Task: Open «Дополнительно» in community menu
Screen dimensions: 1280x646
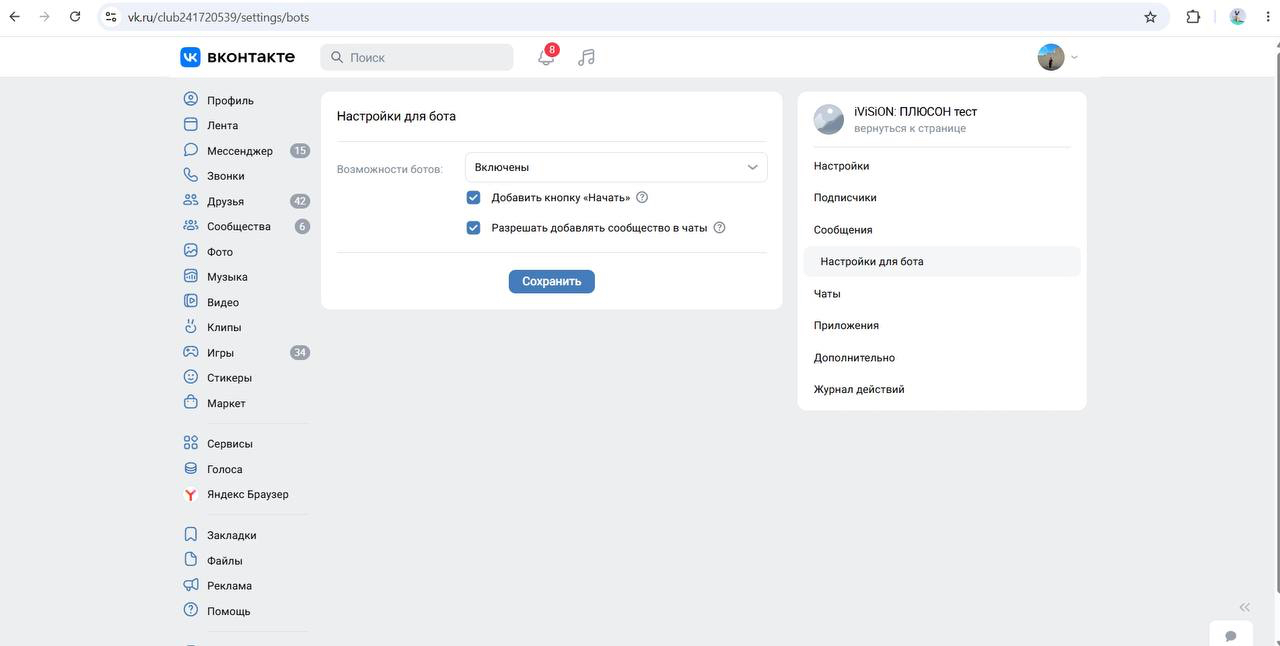Action: [854, 357]
